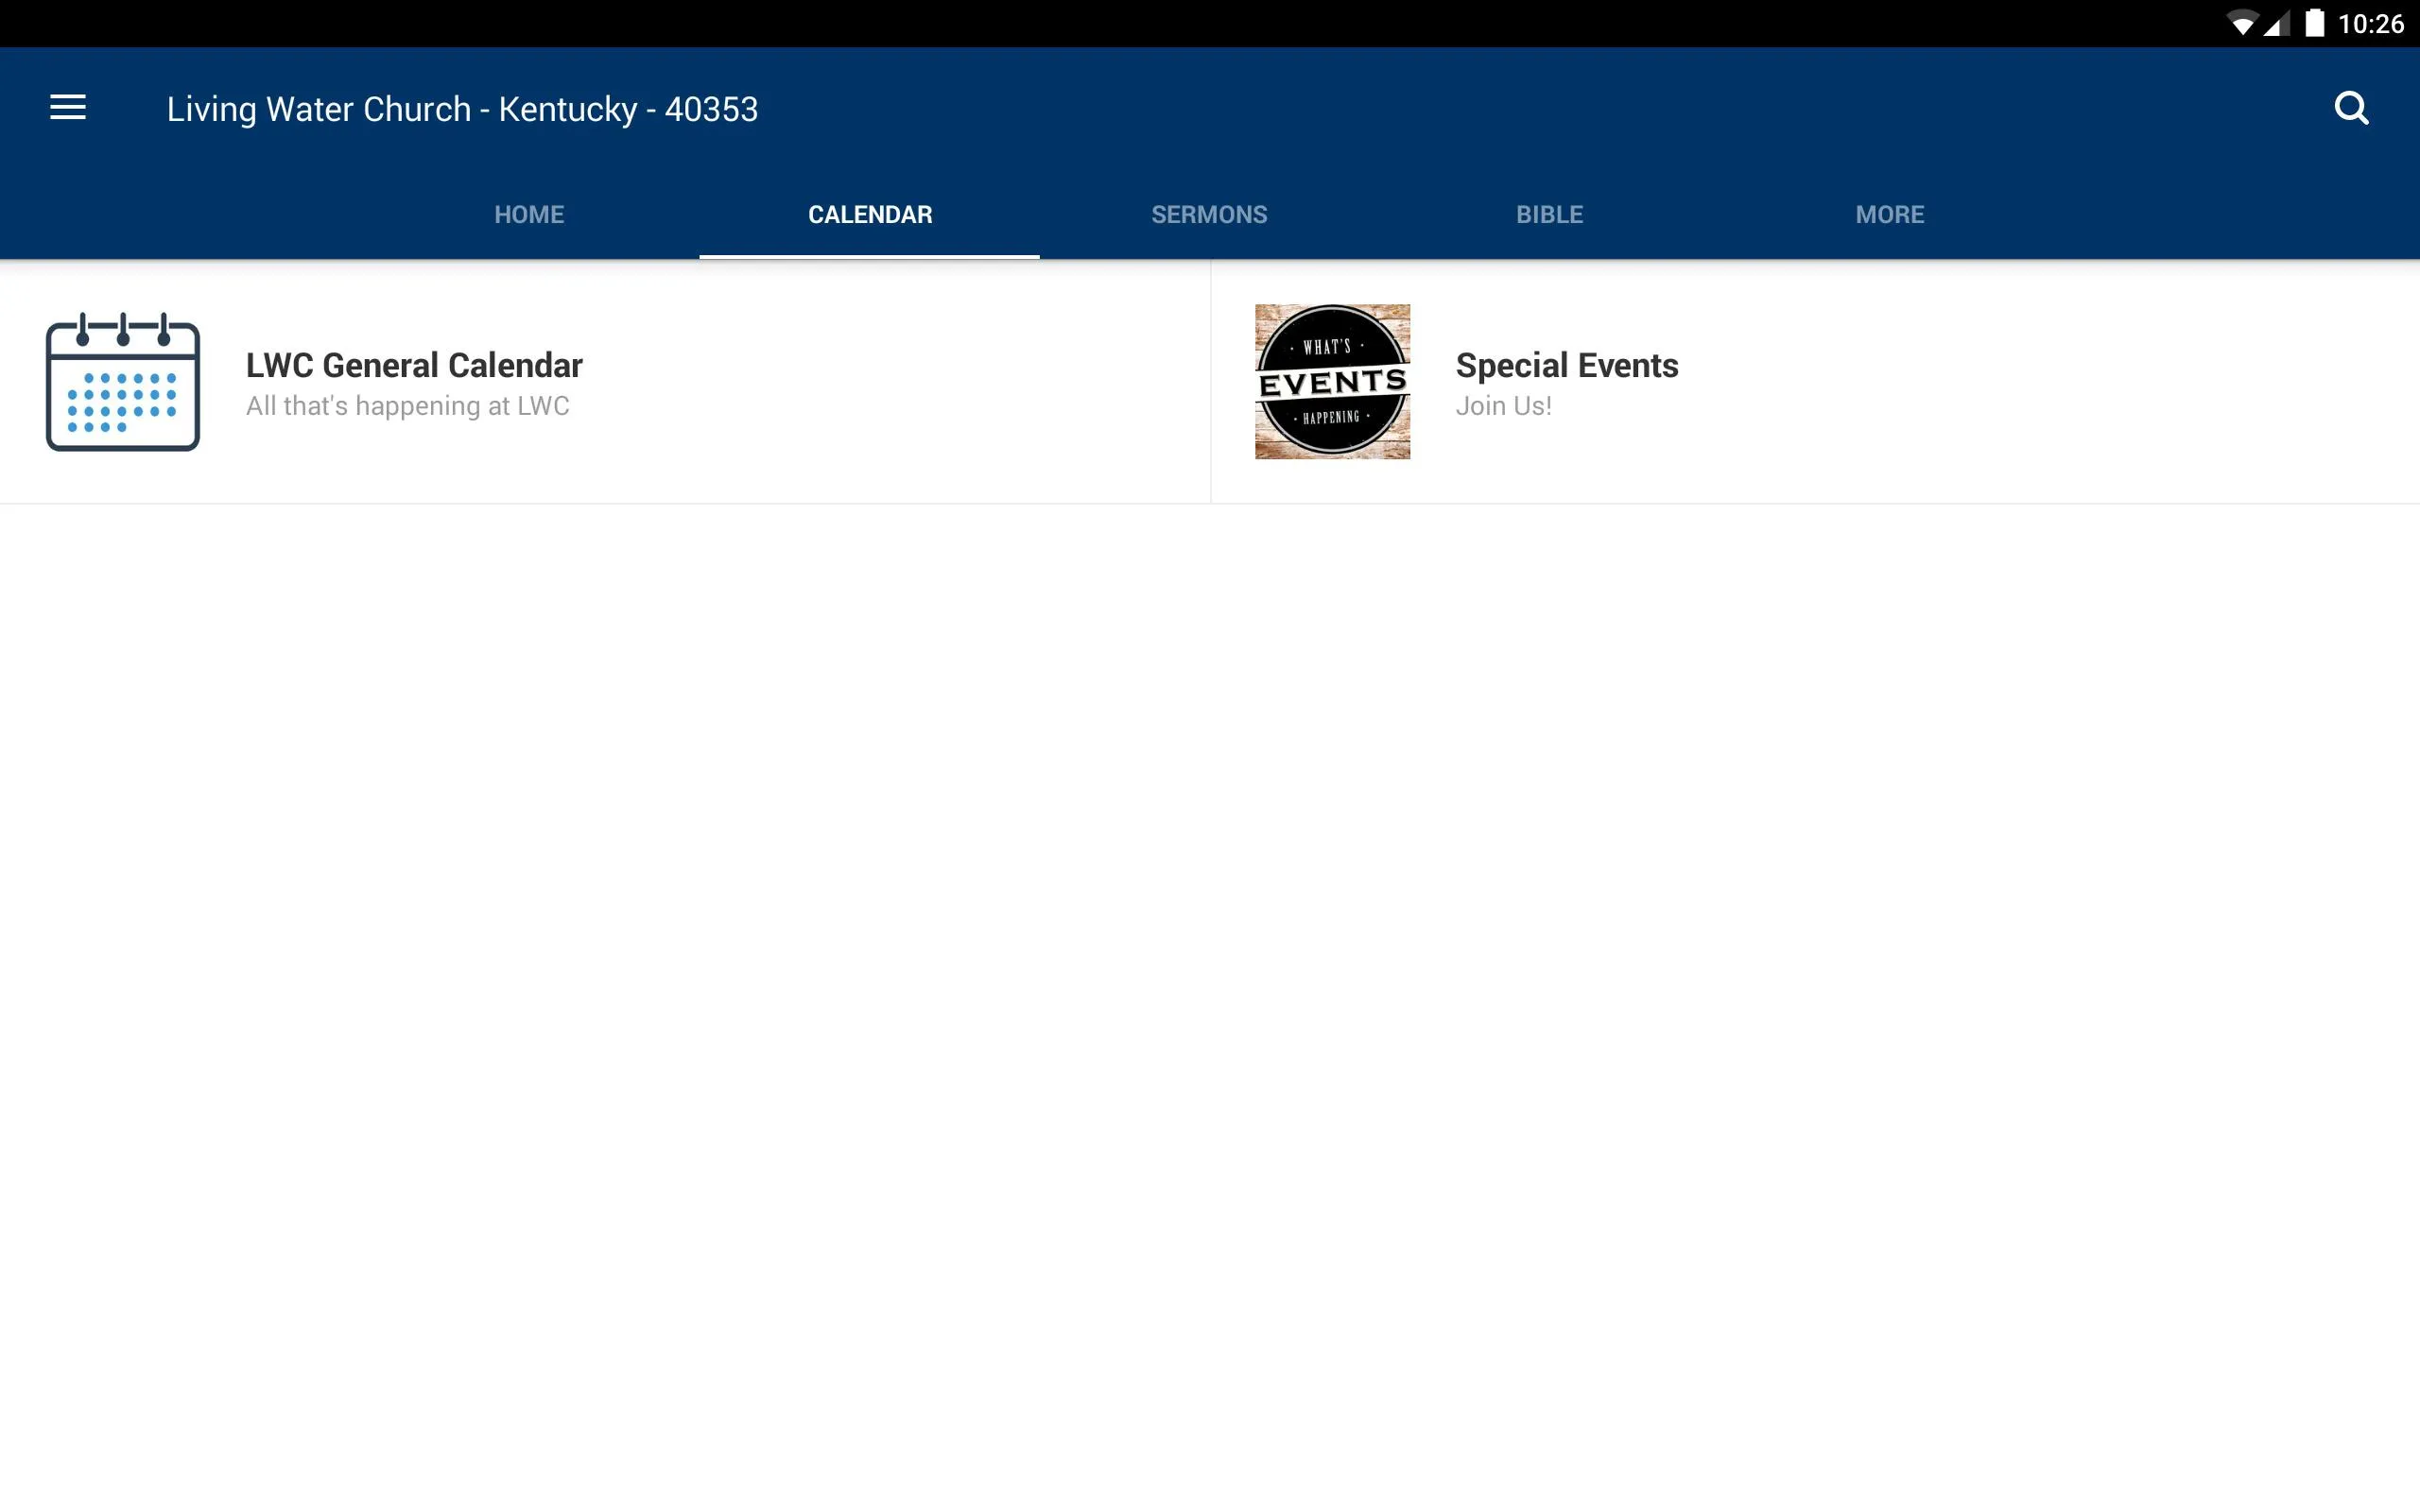Image resolution: width=2420 pixels, height=1512 pixels.
Task: Open the MORE menu tab
Action: click(1889, 213)
